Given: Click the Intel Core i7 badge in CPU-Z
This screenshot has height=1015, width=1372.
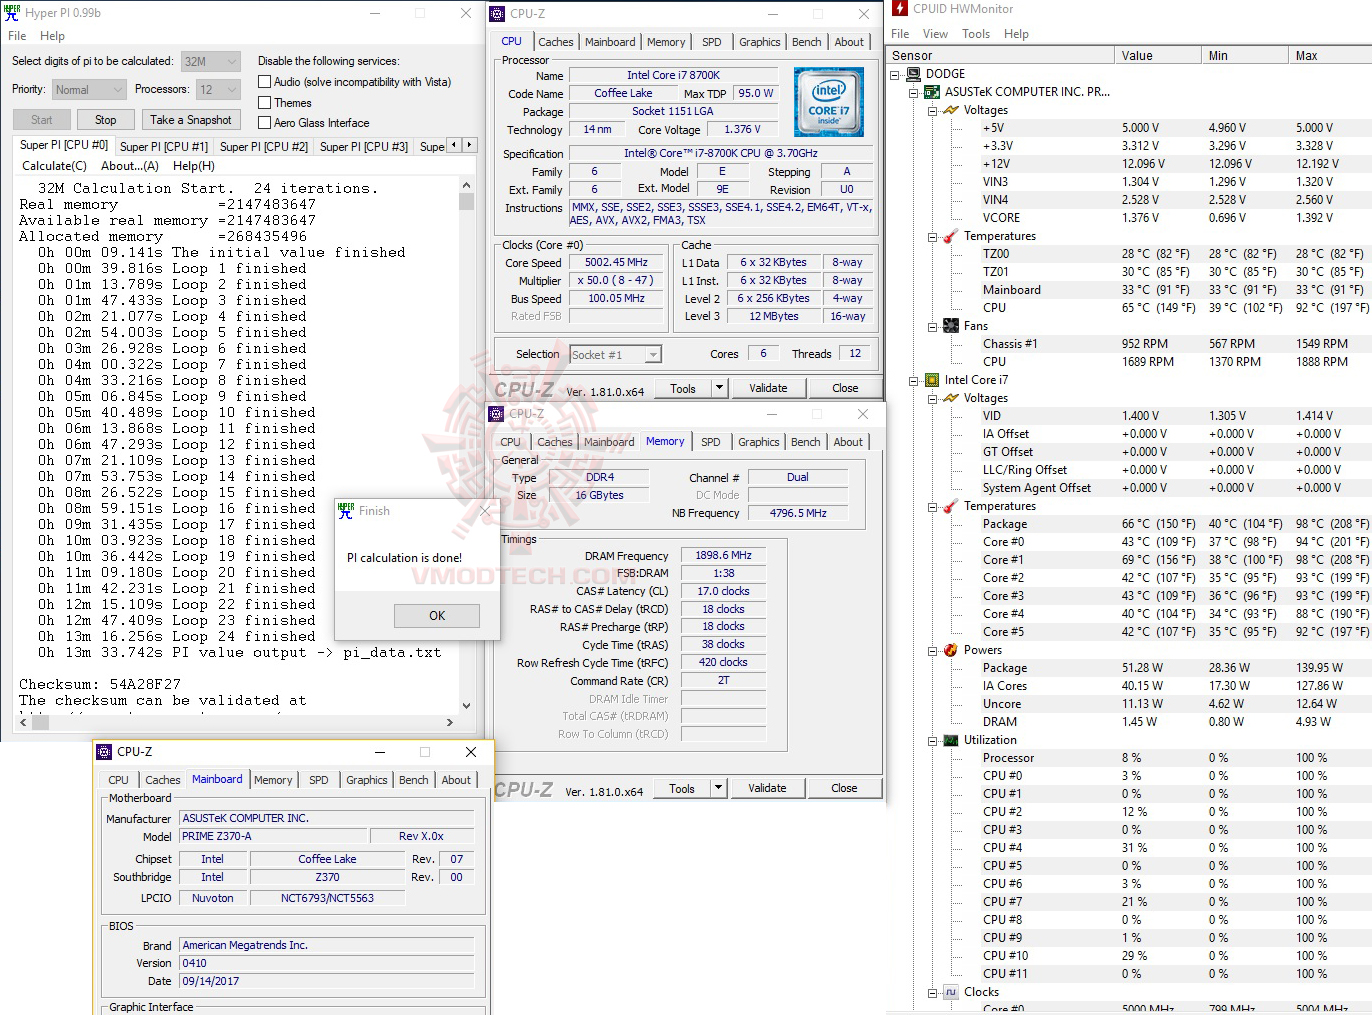Looking at the screenshot, I should click(829, 101).
